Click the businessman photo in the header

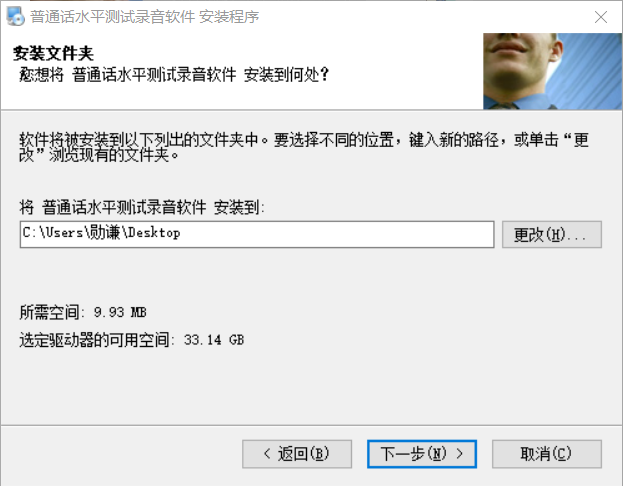[x=552, y=71]
